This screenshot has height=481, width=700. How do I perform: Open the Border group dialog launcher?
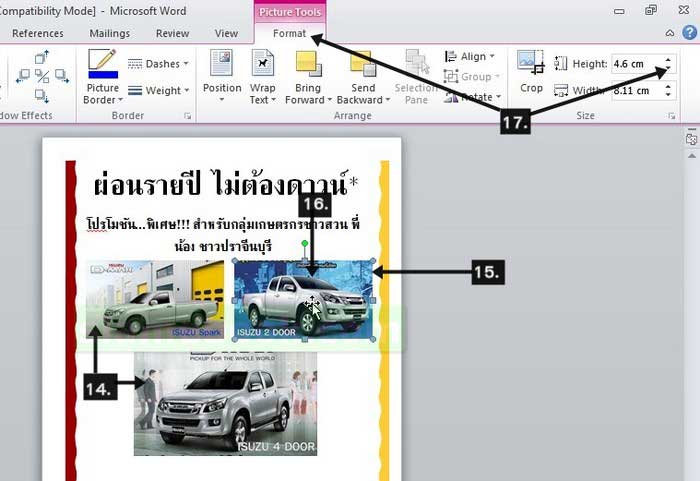[x=188, y=116]
